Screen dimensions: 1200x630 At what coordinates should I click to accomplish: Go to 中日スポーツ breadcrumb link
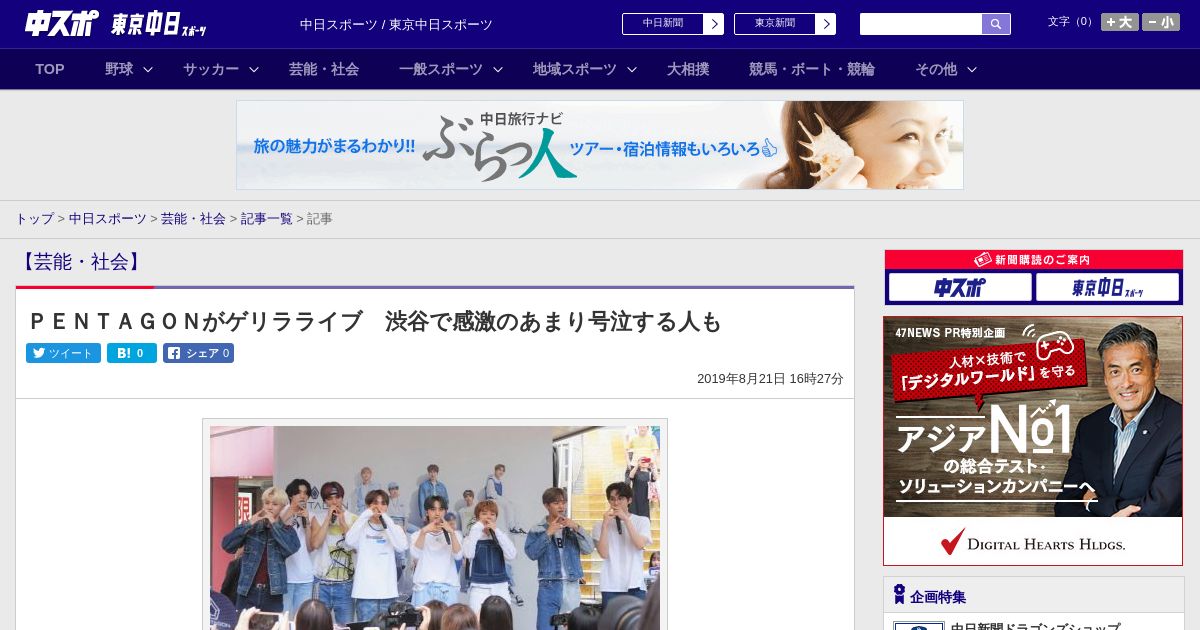(x=108, y=218)
